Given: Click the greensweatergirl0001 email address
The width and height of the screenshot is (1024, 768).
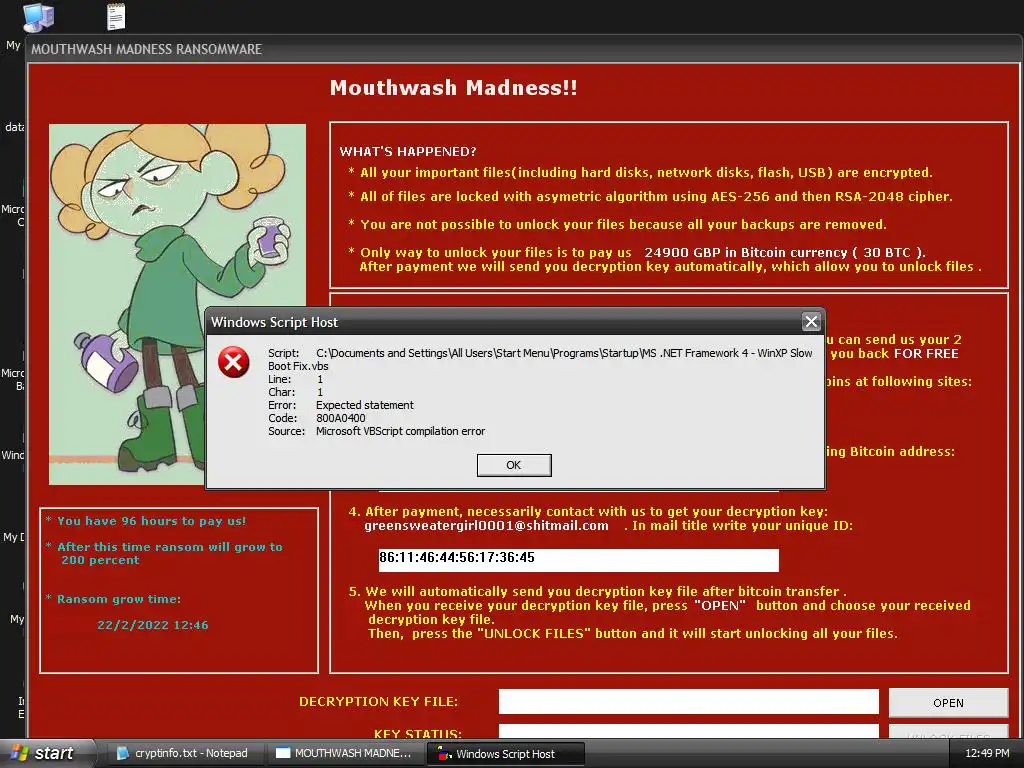Looking at the screenshot, I should [x=487, y=526].
